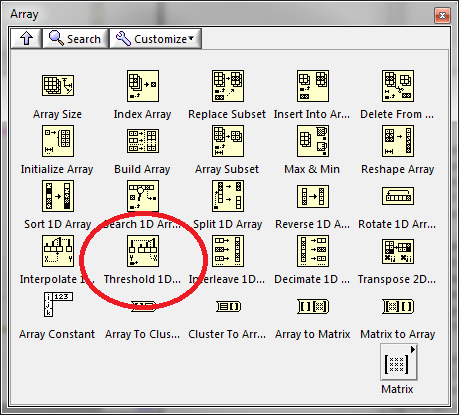The width and height of the screenshot is (459, 415).
Task: Click the Search button
Action: click(75, 39)
